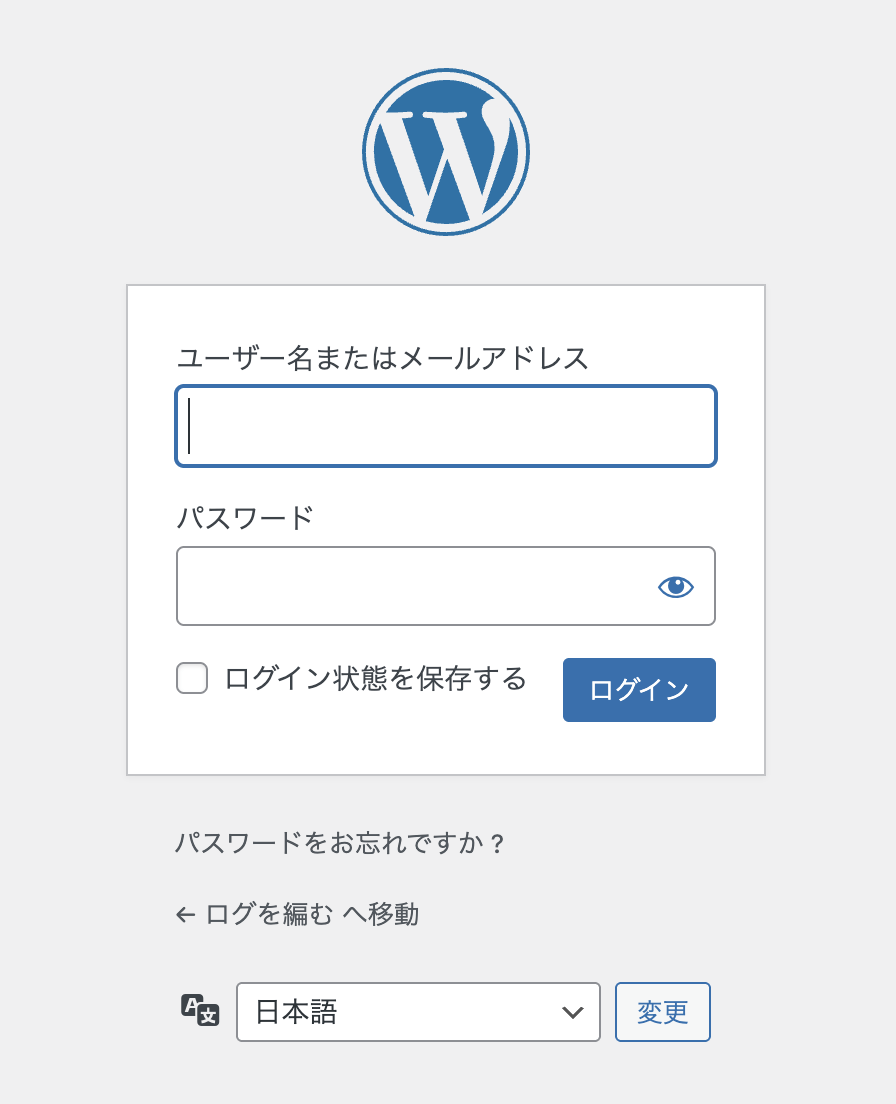Enable the ログイン状態を保存する checkbox

point(192,678)
